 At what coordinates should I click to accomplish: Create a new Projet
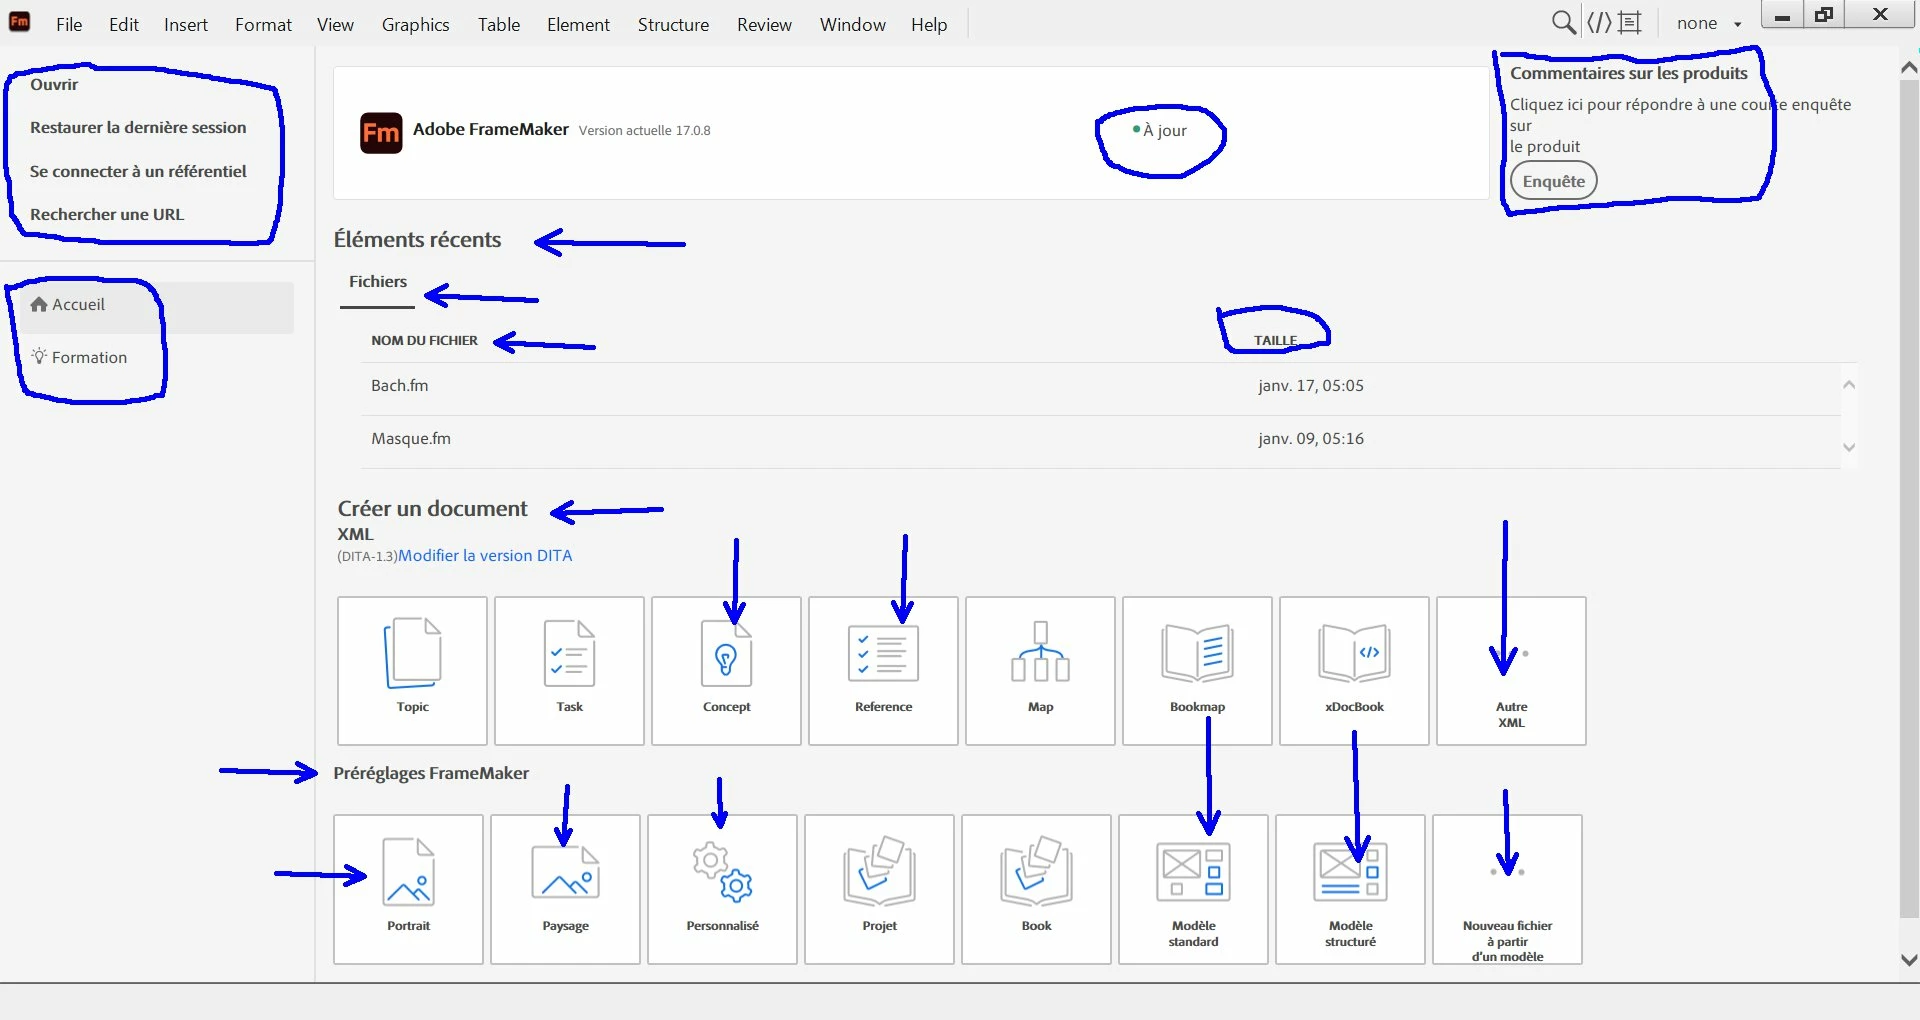click(879, 889)
